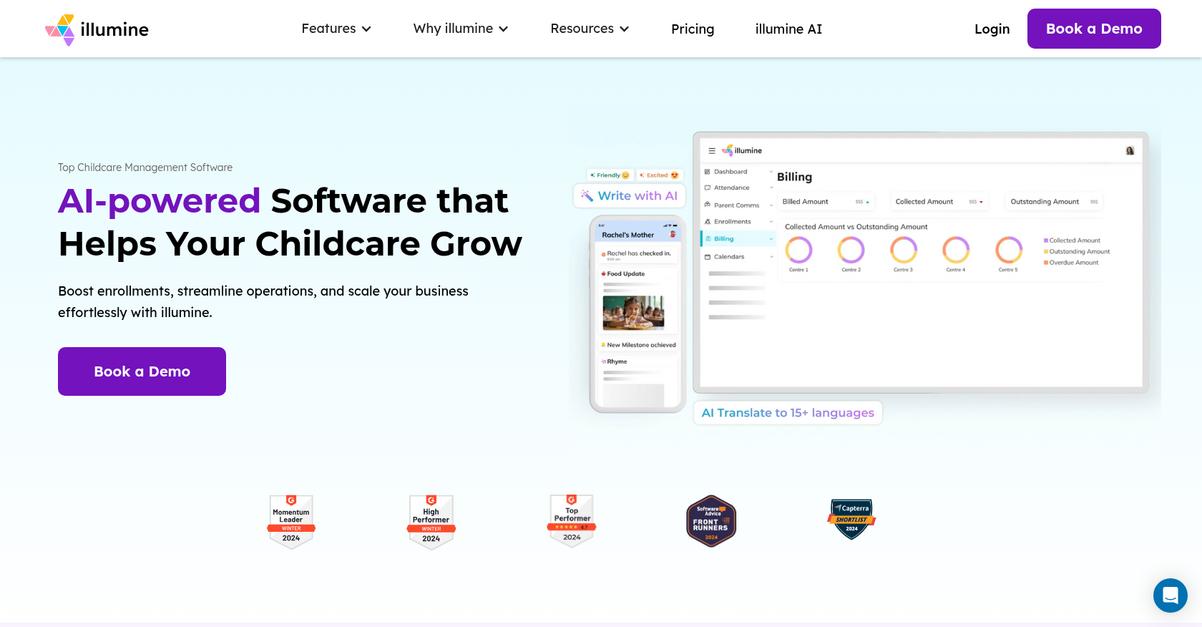Go to the Pricing page
Image resolution: width=1202 pixels, height=627 pixels.
[x=693, y=29]
